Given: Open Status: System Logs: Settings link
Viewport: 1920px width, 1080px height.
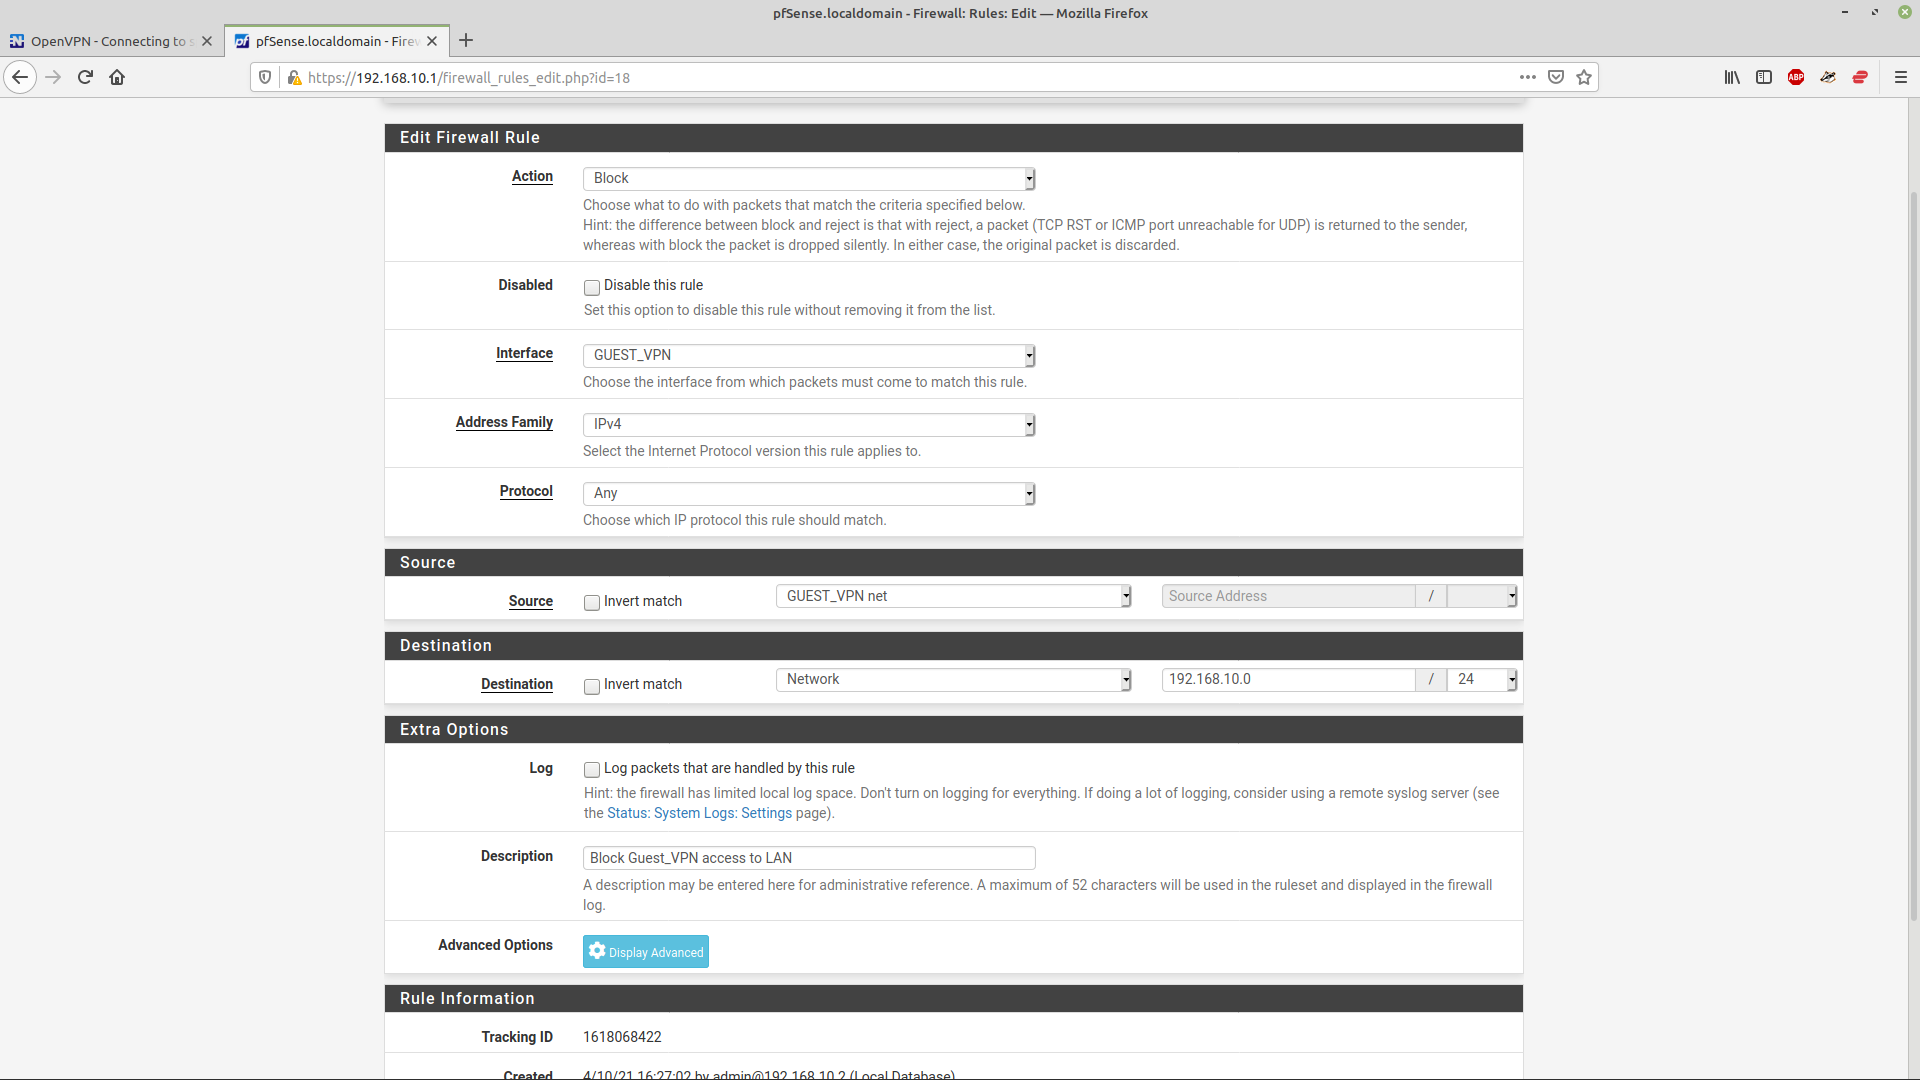Looking at the screenshot, I should point(699,813).
